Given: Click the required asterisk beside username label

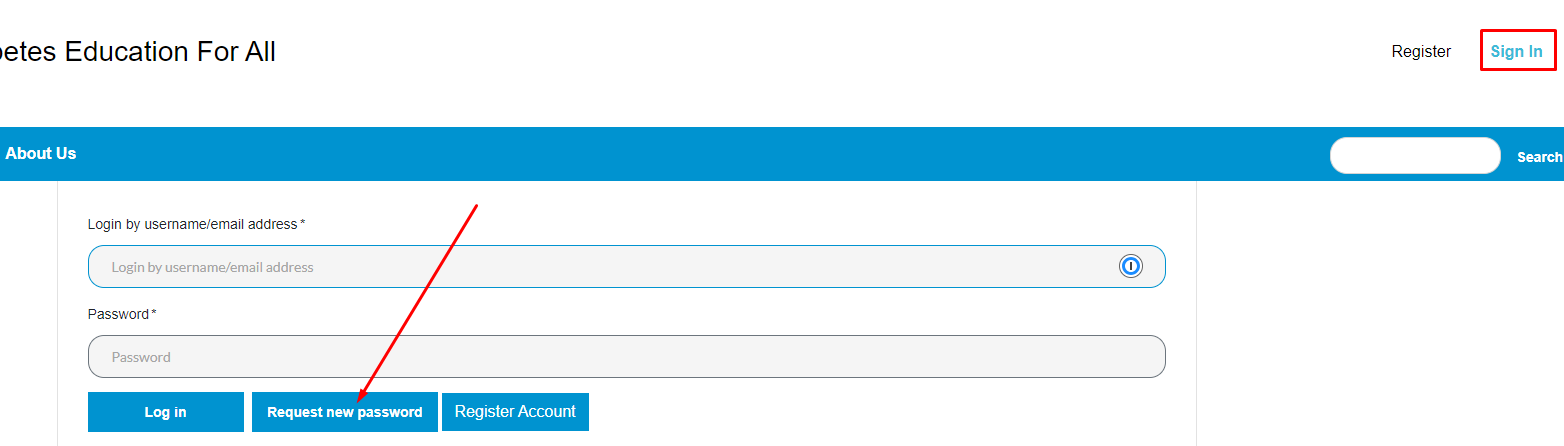Looking at the screenshot, I should (303, 223).
